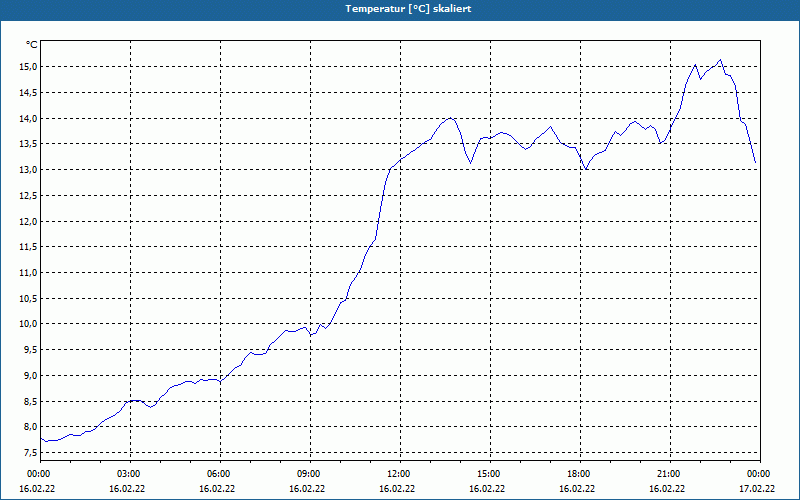This screenshot has width=800, height=500.
Task: Click the 10,0 y-axis label
Action: point(28,324)
